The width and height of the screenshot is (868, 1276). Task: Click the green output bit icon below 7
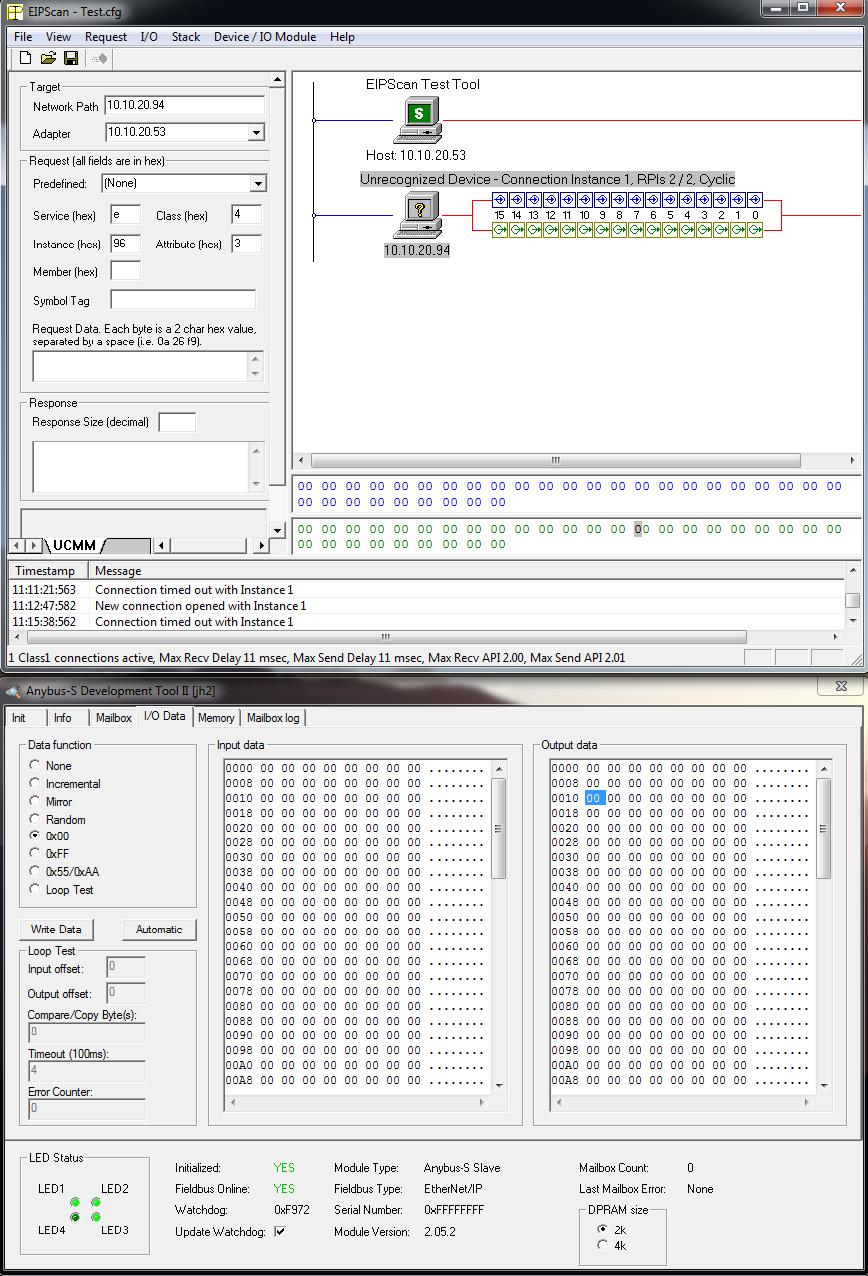click(636, 230)
